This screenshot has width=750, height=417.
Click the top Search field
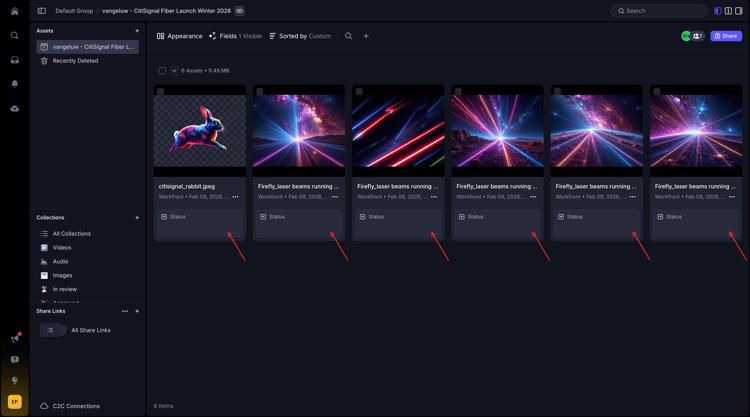659,11
